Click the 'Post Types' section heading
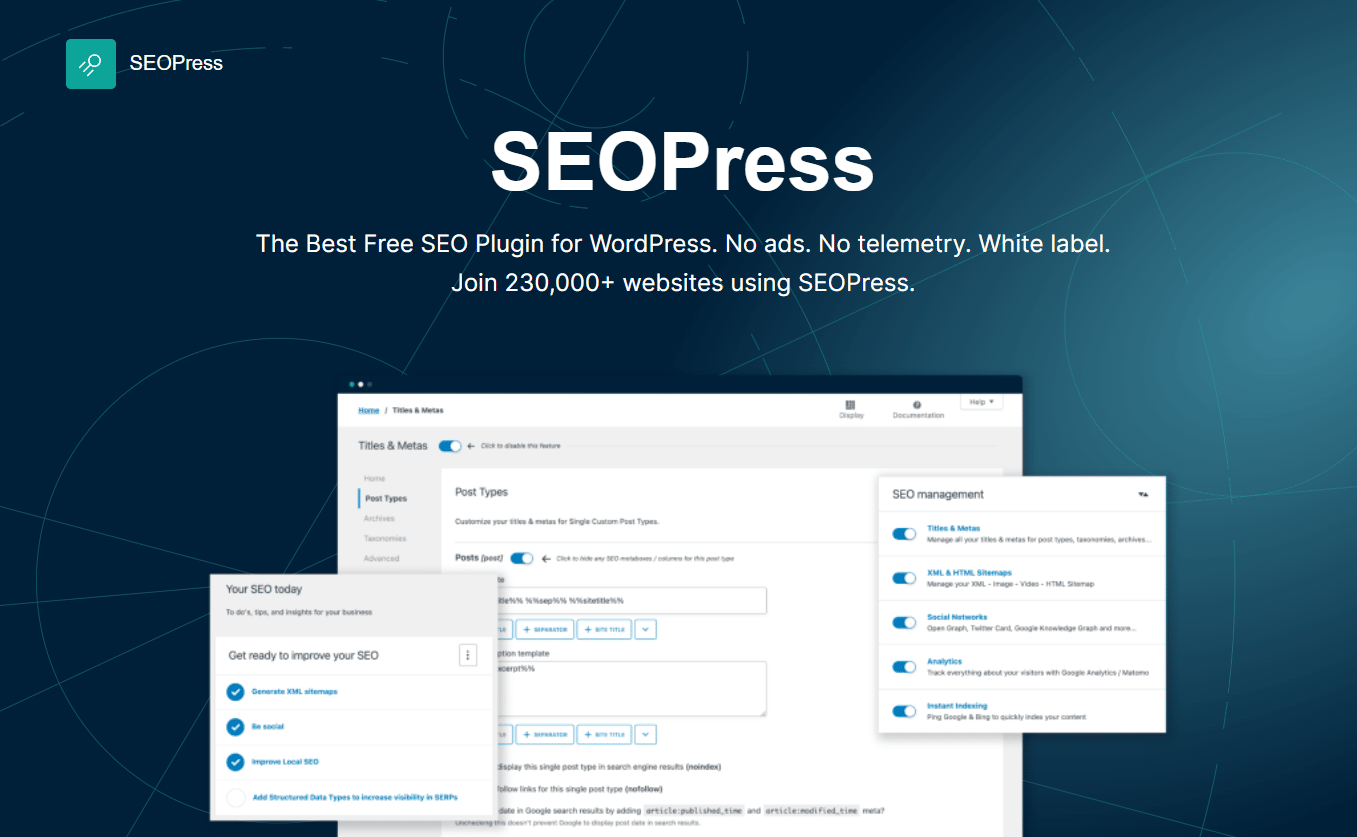The image size is (1357, 837). click(481, 492)
